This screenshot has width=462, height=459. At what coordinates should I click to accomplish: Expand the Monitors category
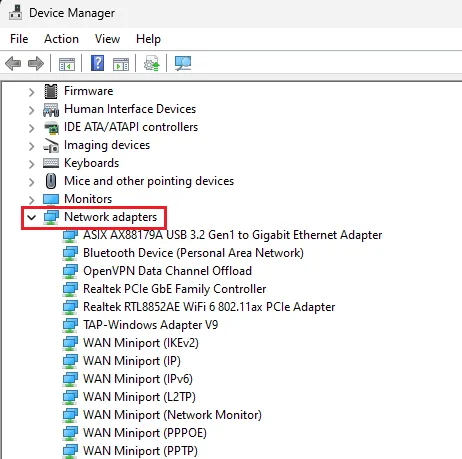[32, 200]
